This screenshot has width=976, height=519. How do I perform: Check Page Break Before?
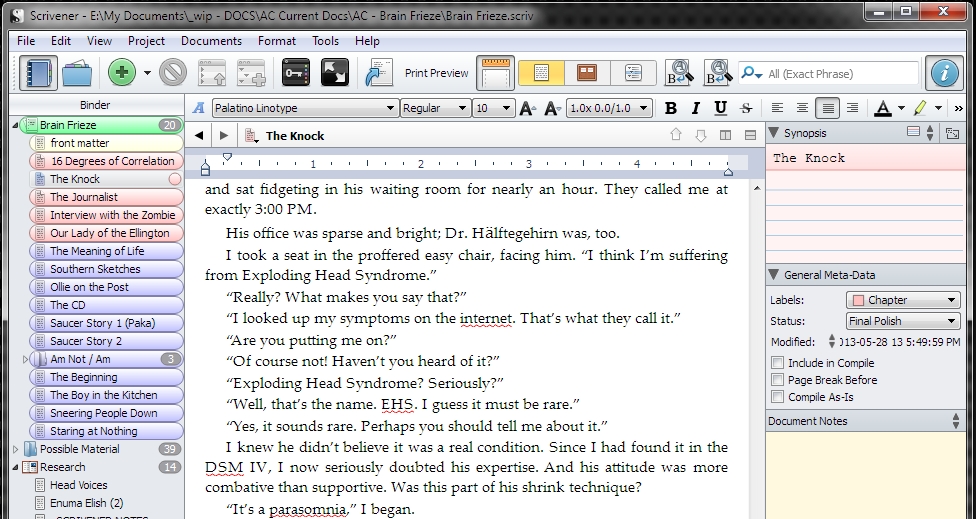777,380
